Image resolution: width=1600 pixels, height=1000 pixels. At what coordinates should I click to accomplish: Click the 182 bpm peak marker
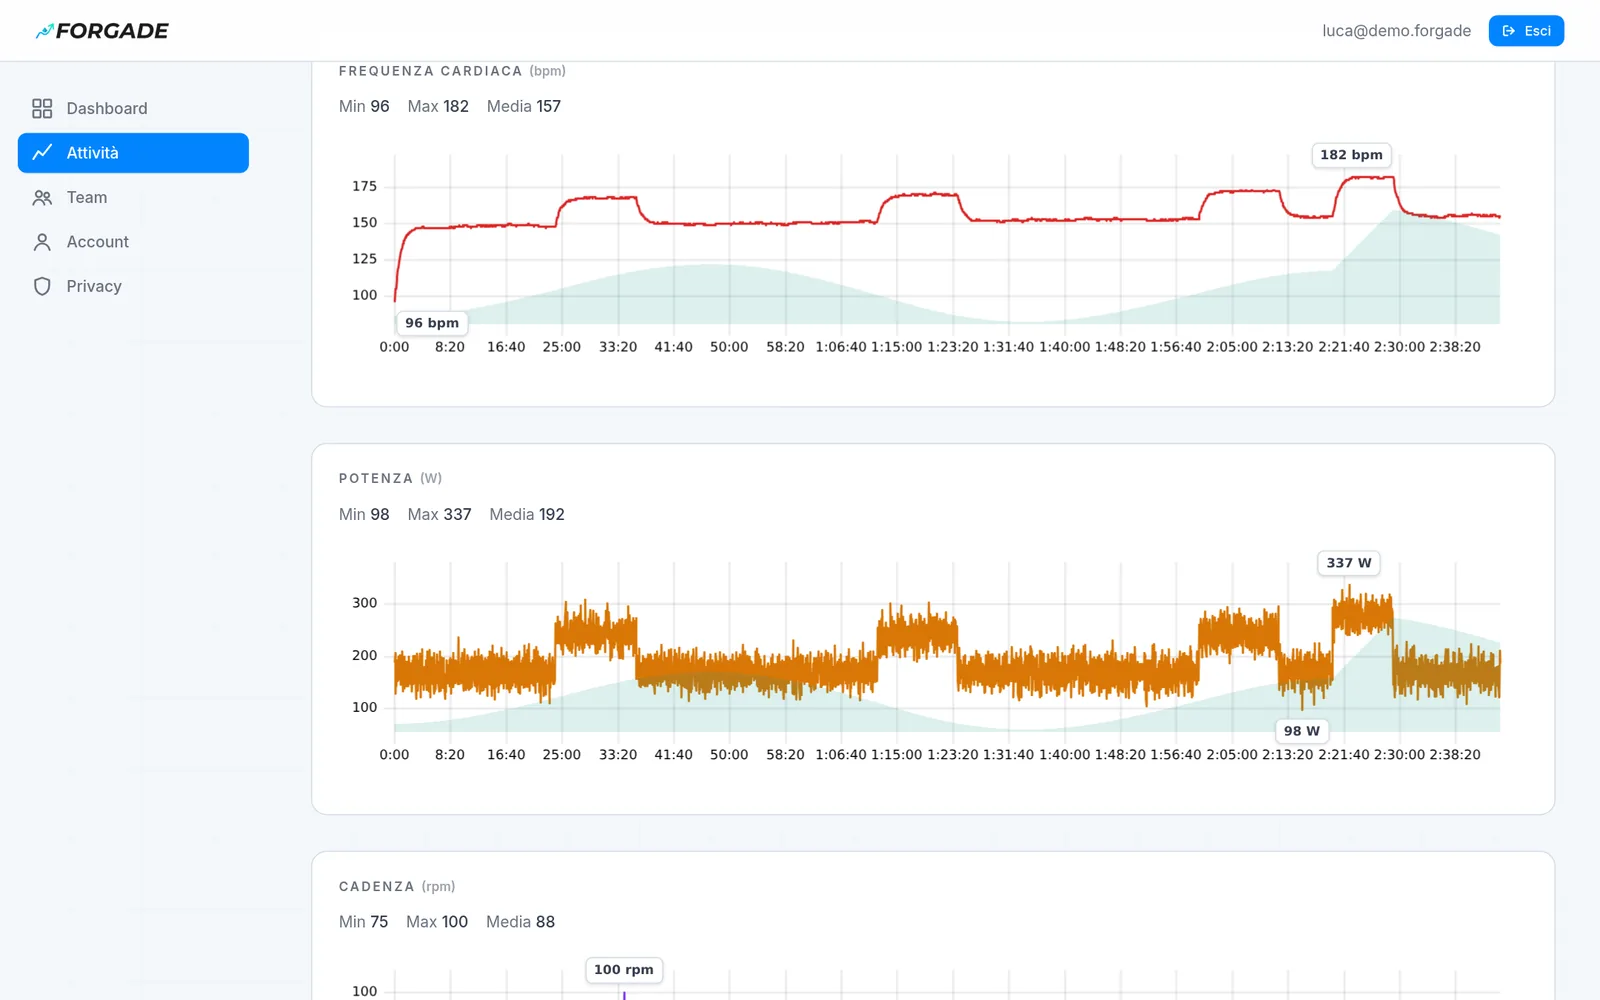(1351, 155)
